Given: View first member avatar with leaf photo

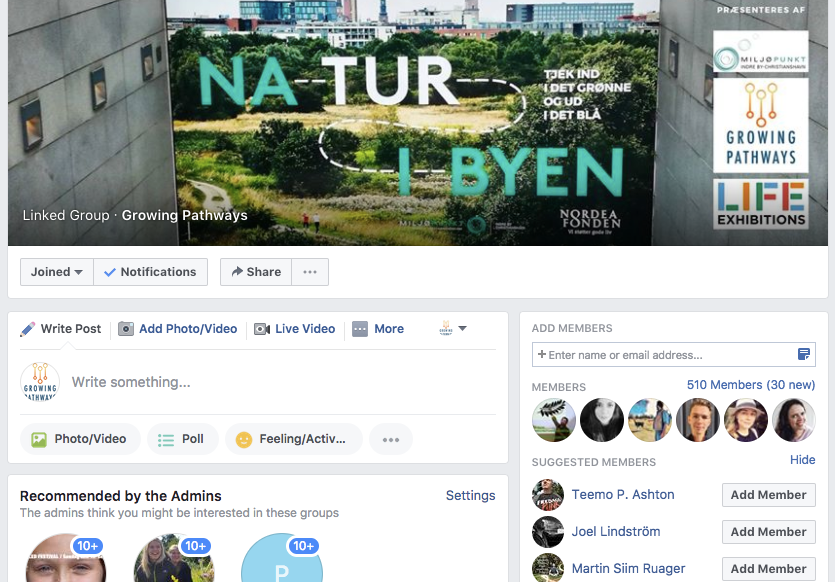Looking at the screenshot, I should pyautogui.click(x=554, y=420).
